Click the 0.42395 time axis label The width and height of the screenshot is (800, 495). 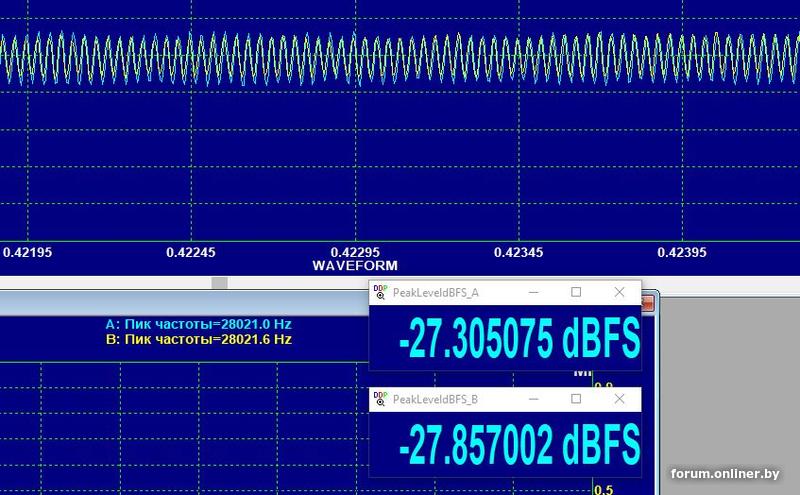(682, 252)
